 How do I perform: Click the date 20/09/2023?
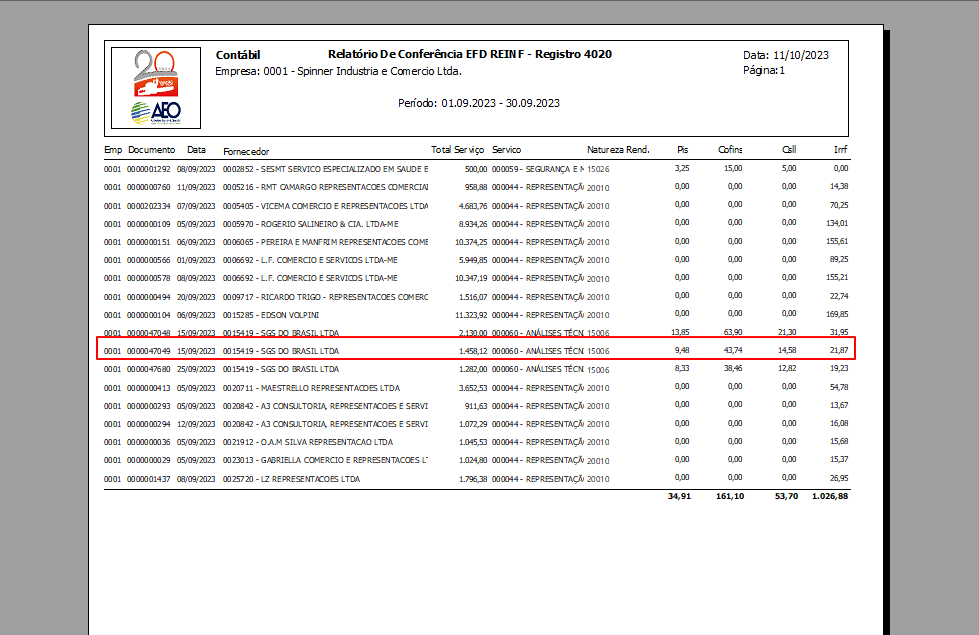[x=196, y=297]
